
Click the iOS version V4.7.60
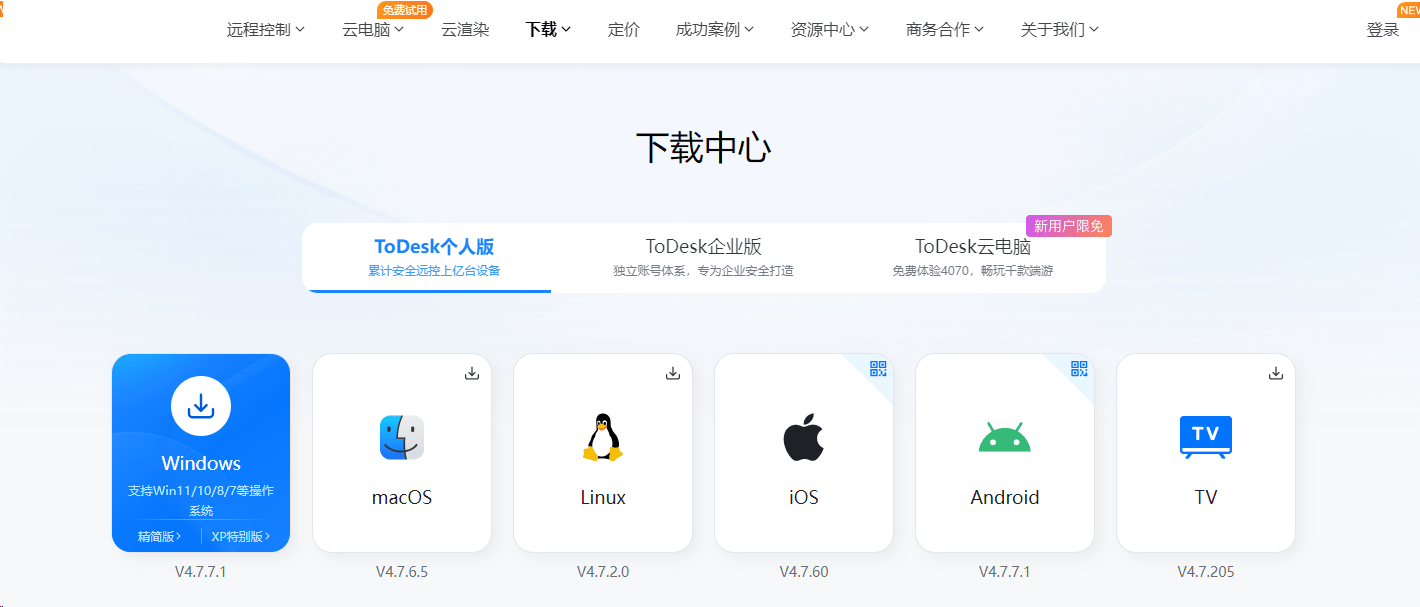point(804,572)
